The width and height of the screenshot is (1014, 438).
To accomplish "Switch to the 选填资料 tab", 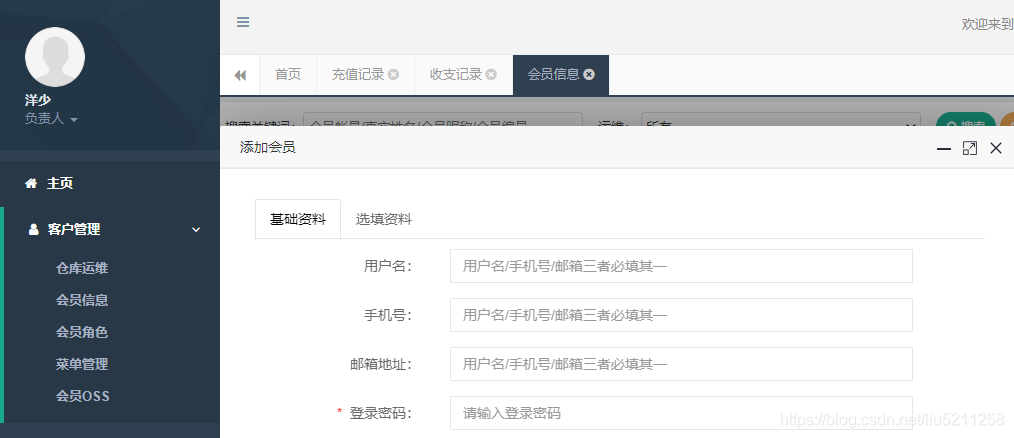I will (384, 219).
